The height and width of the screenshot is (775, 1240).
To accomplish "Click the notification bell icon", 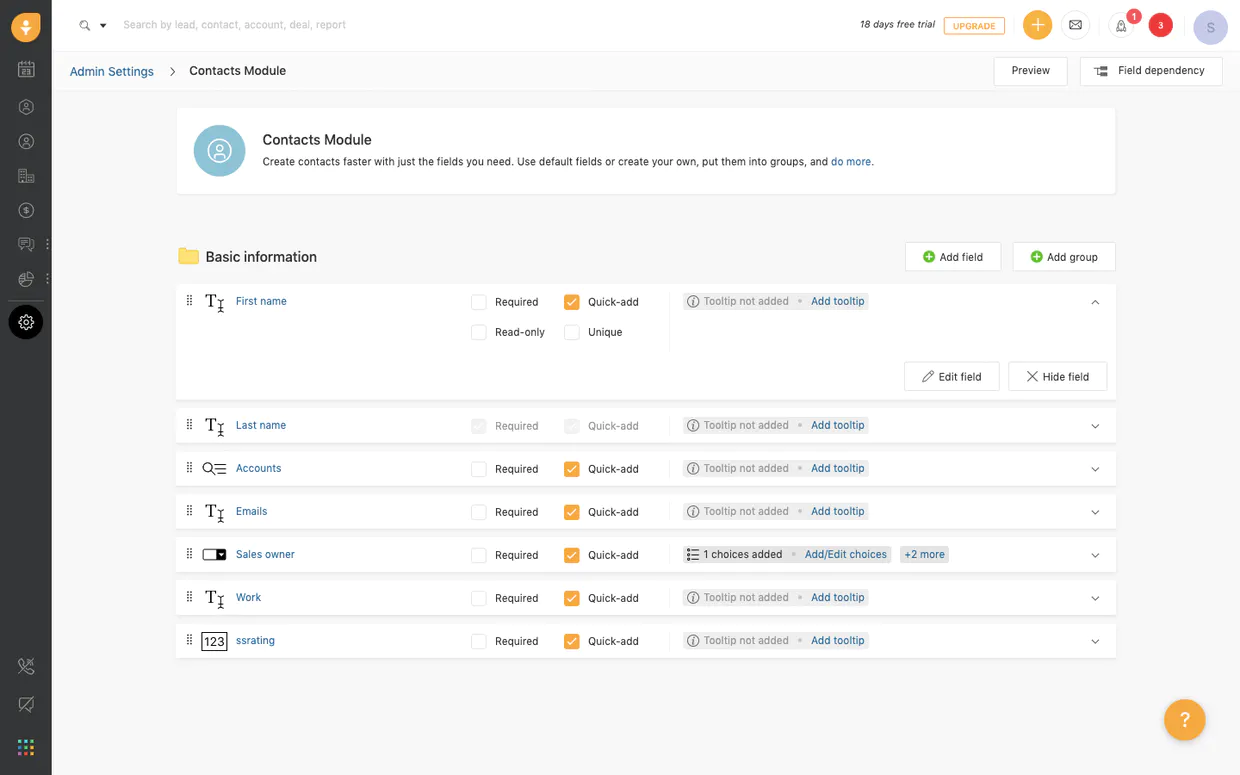I will click(1121, 26).
